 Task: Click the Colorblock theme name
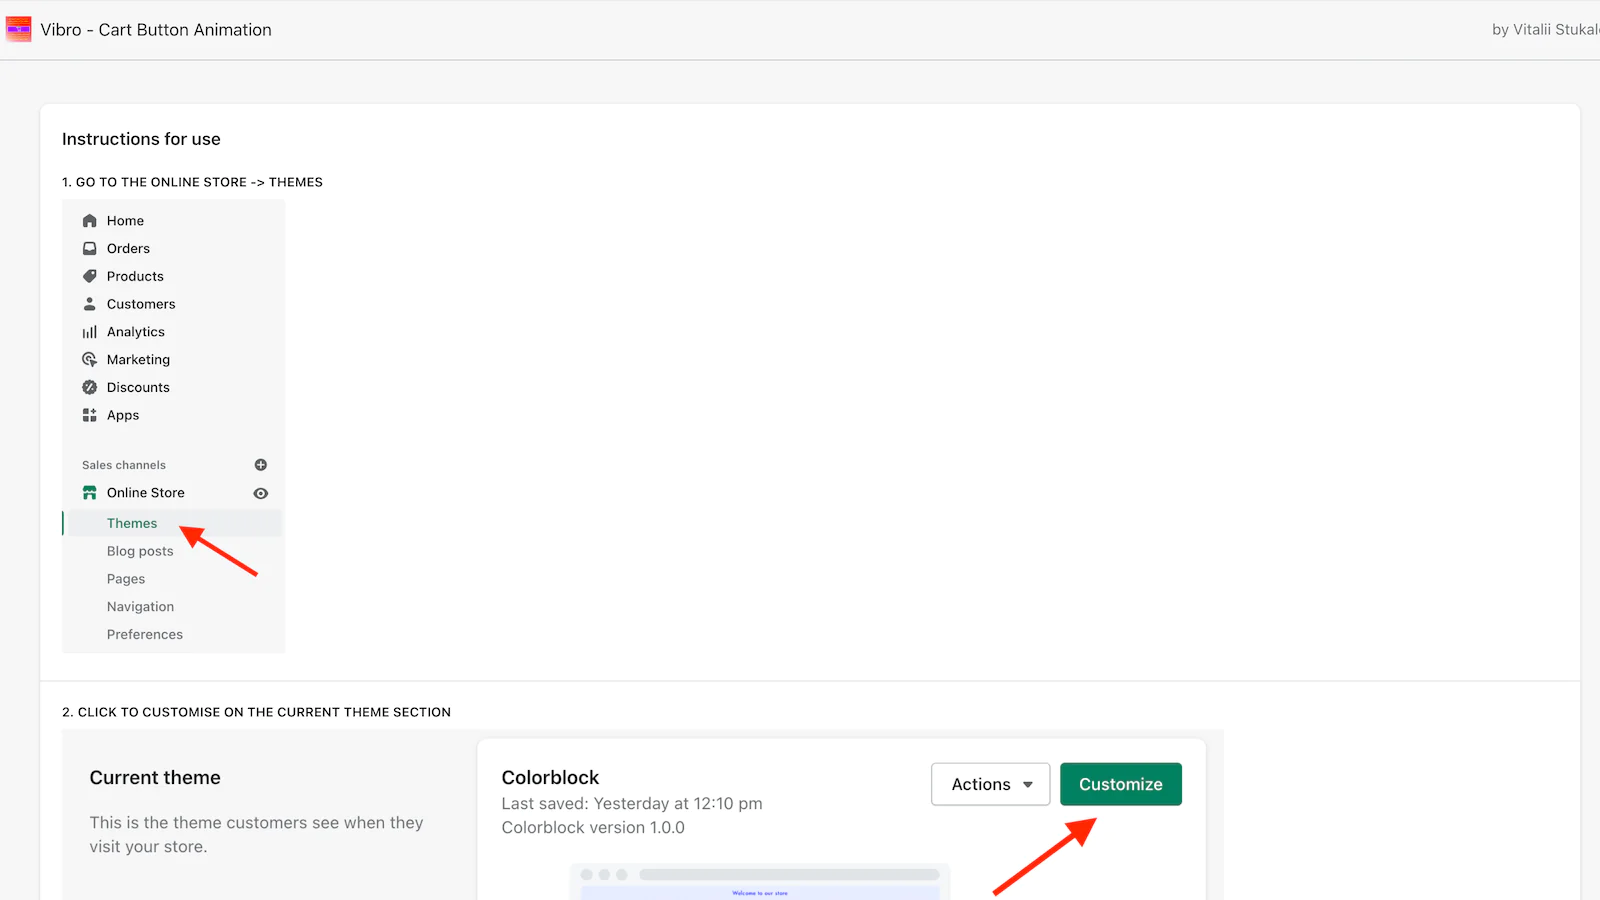[x=550, y=777]
